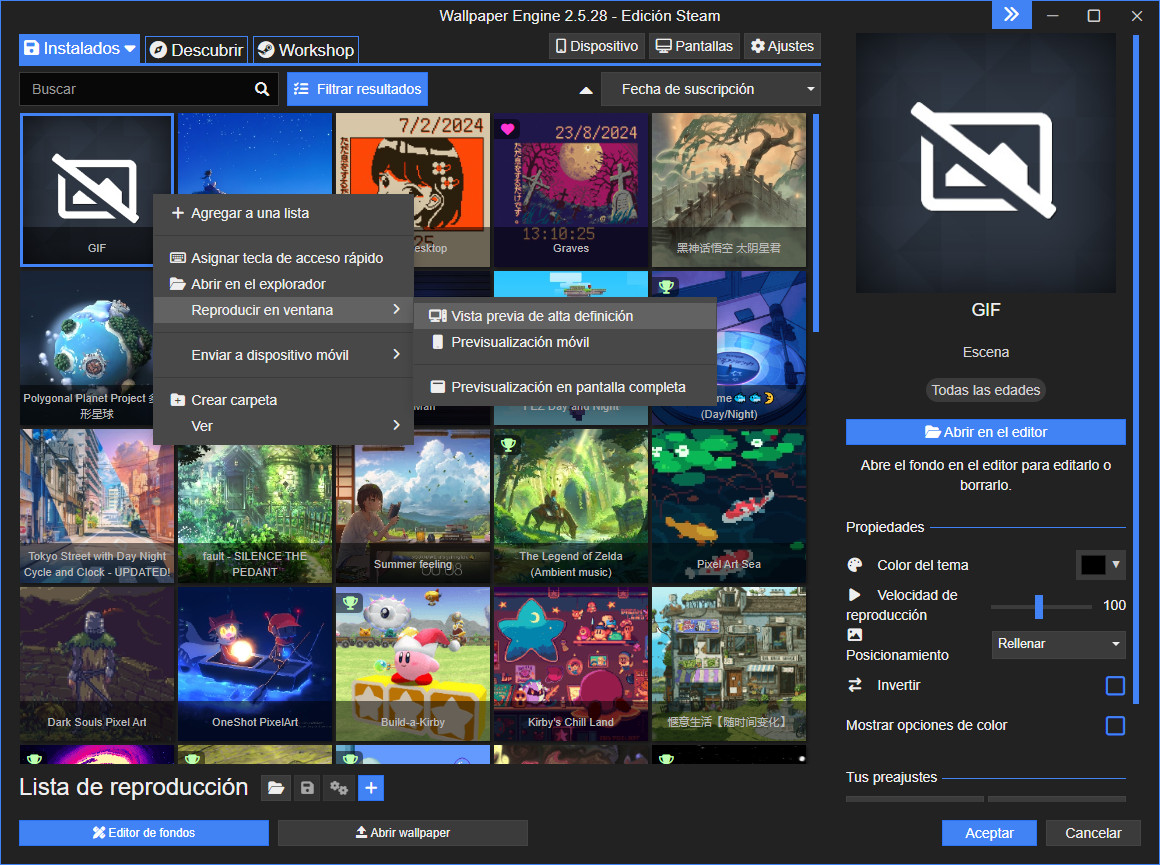
Task: Select Kirby's Chill Land wallpaper
Action: click(570, 664)
